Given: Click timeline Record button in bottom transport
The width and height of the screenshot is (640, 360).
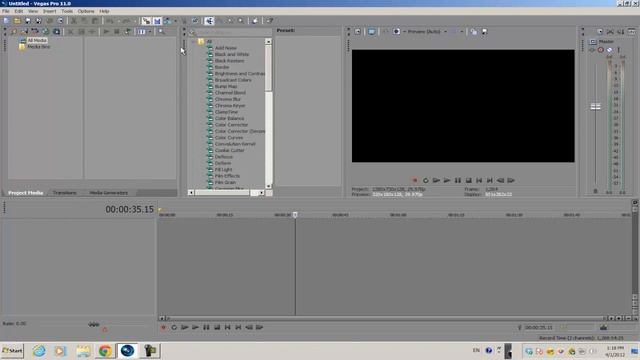Looking at the screenshot, I should (x=163, y=327).
